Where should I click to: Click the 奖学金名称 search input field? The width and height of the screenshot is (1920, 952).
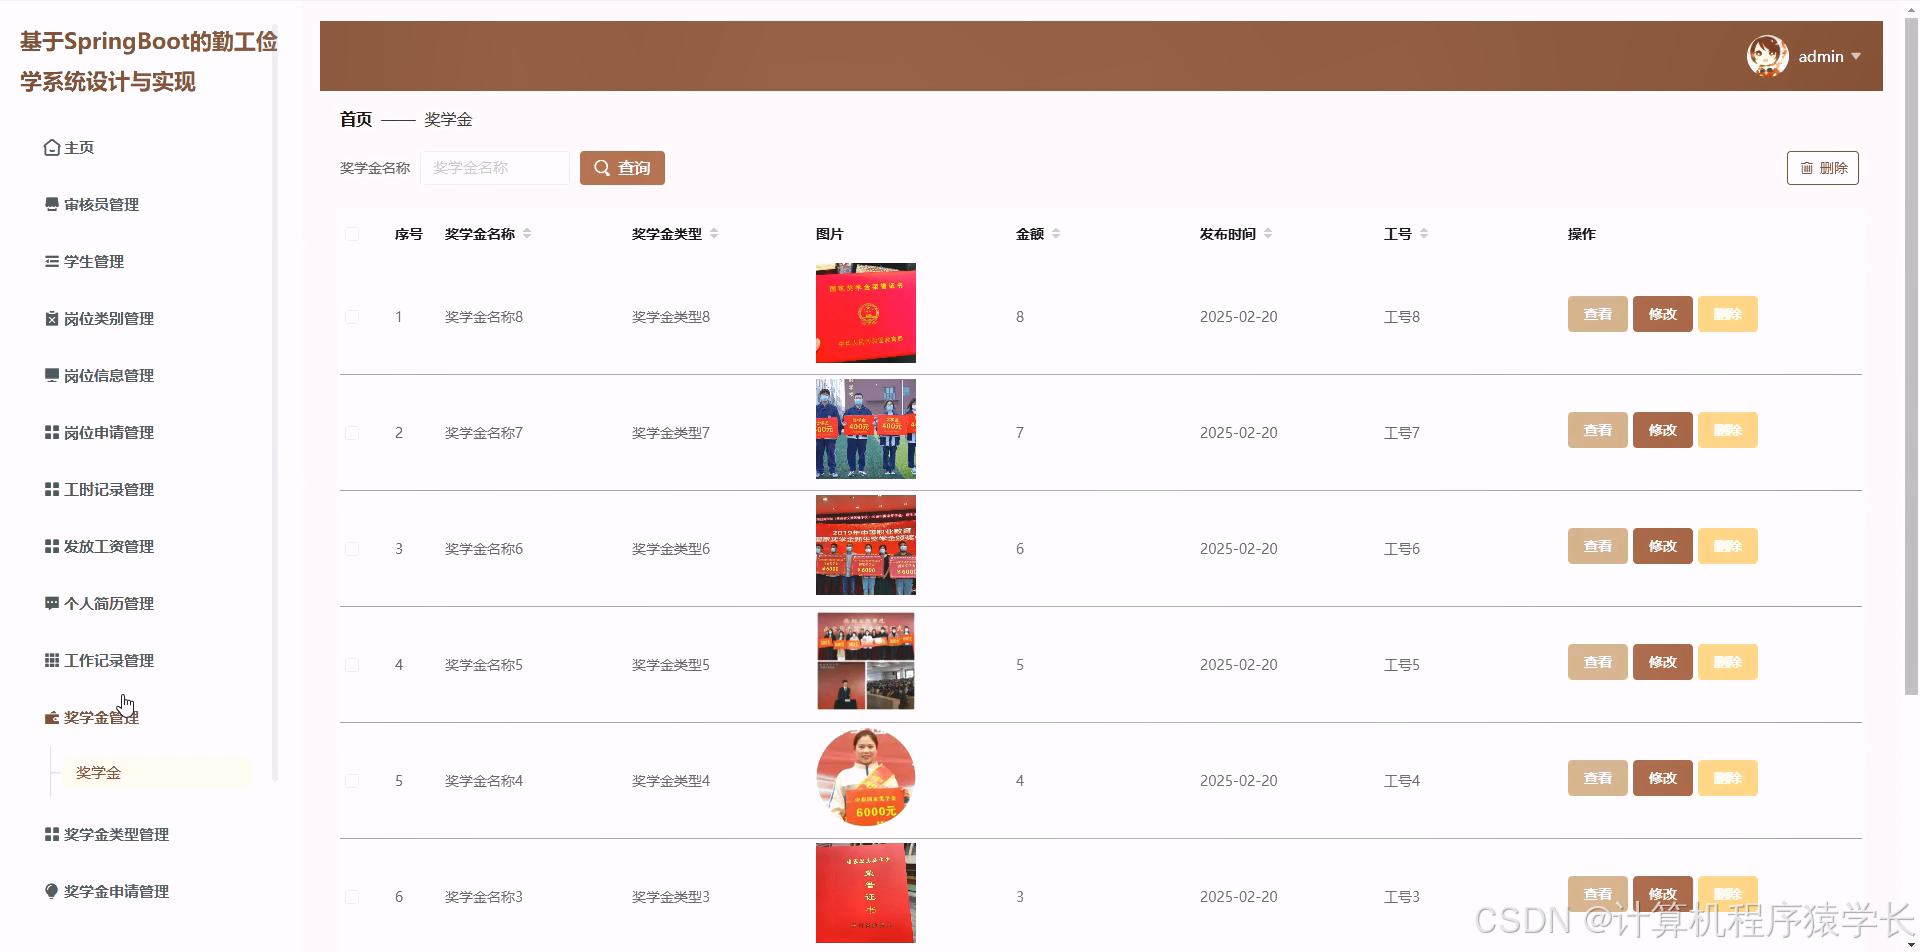pos(495,168)
